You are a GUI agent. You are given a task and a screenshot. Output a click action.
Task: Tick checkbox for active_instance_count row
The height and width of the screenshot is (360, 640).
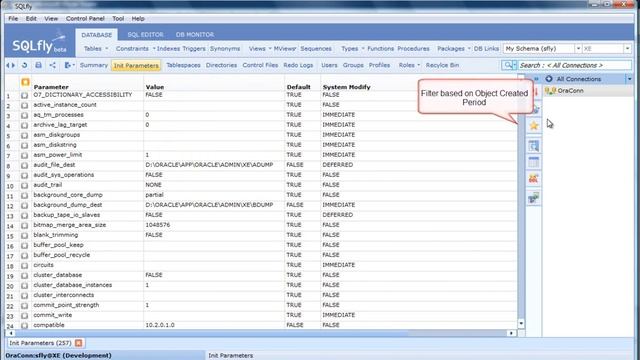tap(24, 105)
